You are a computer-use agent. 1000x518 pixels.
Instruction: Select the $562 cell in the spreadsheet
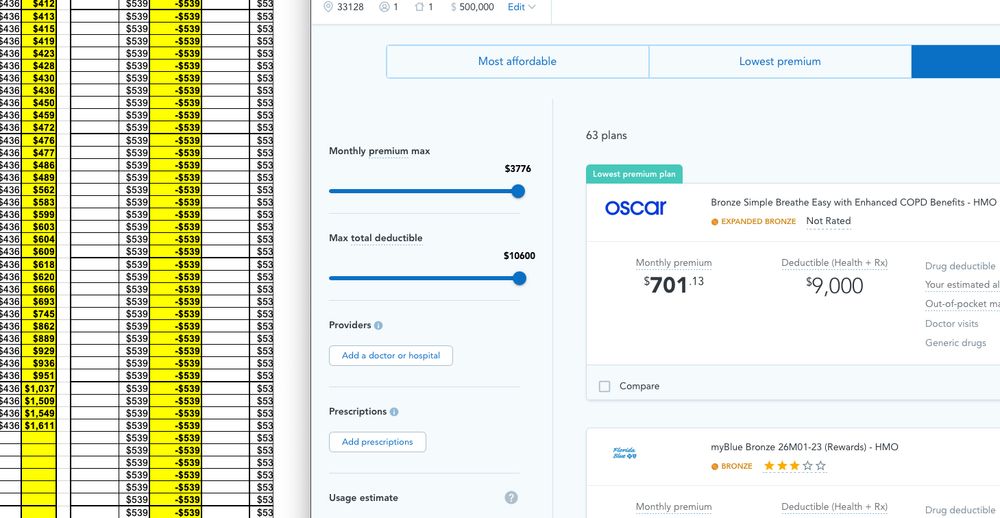(x=39, y=190)
